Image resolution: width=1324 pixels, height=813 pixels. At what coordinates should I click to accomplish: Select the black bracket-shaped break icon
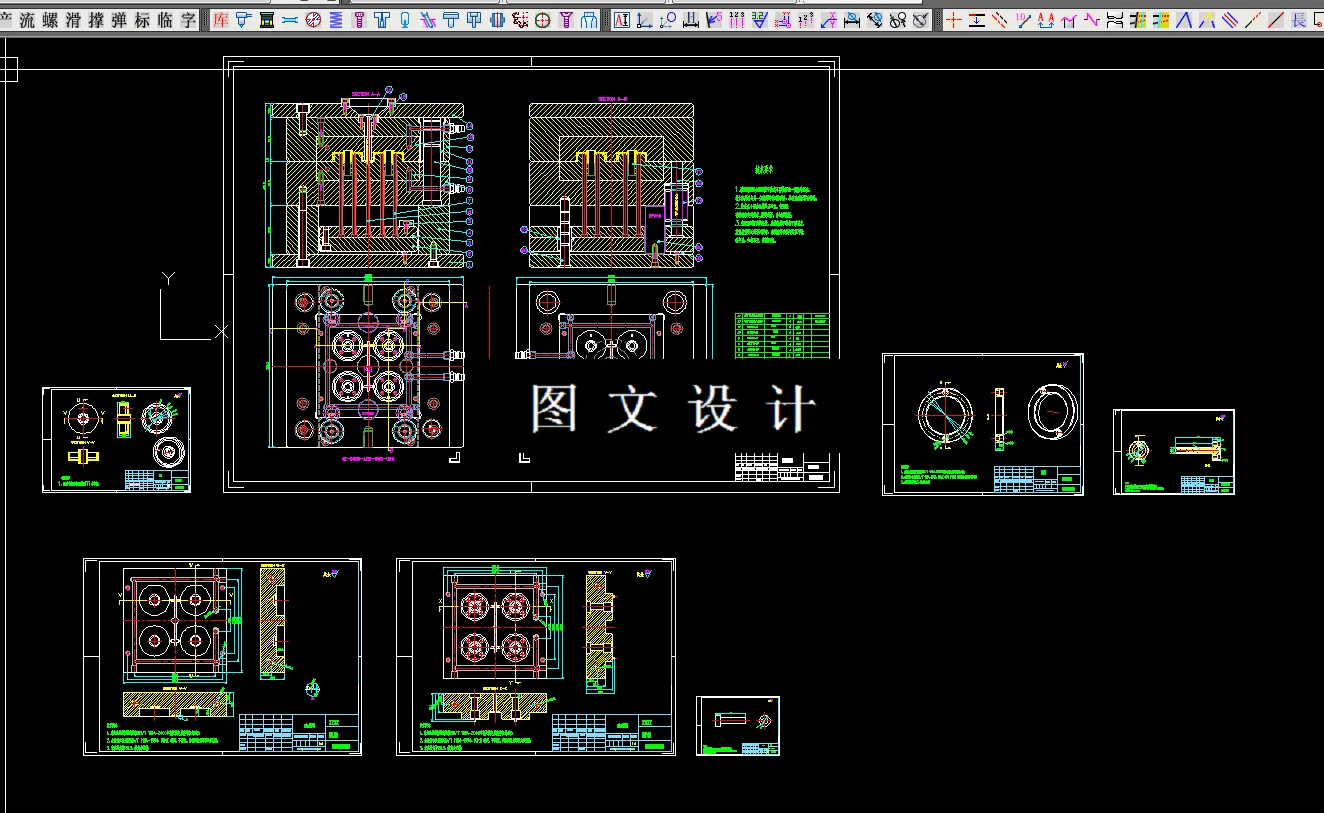point(1115,19)
